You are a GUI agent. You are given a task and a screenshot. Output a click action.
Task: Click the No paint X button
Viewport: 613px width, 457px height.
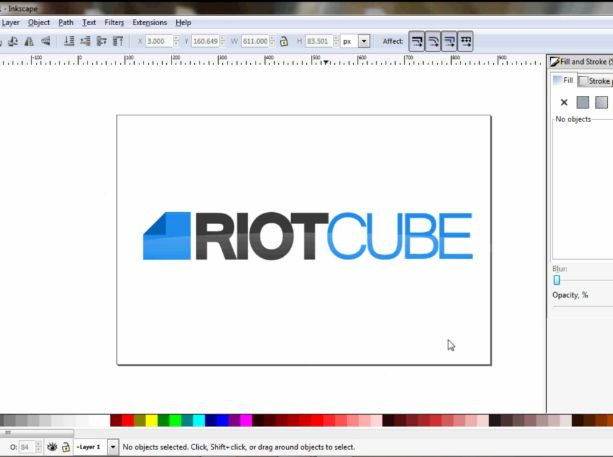(564, 102)
